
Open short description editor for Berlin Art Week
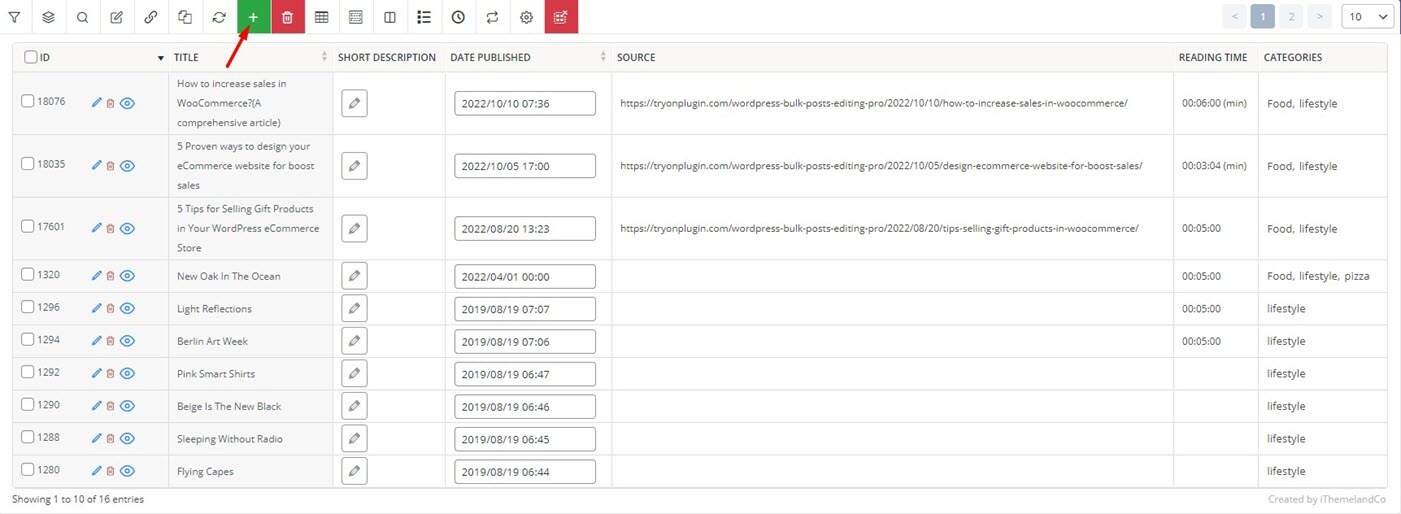point(353,341)
